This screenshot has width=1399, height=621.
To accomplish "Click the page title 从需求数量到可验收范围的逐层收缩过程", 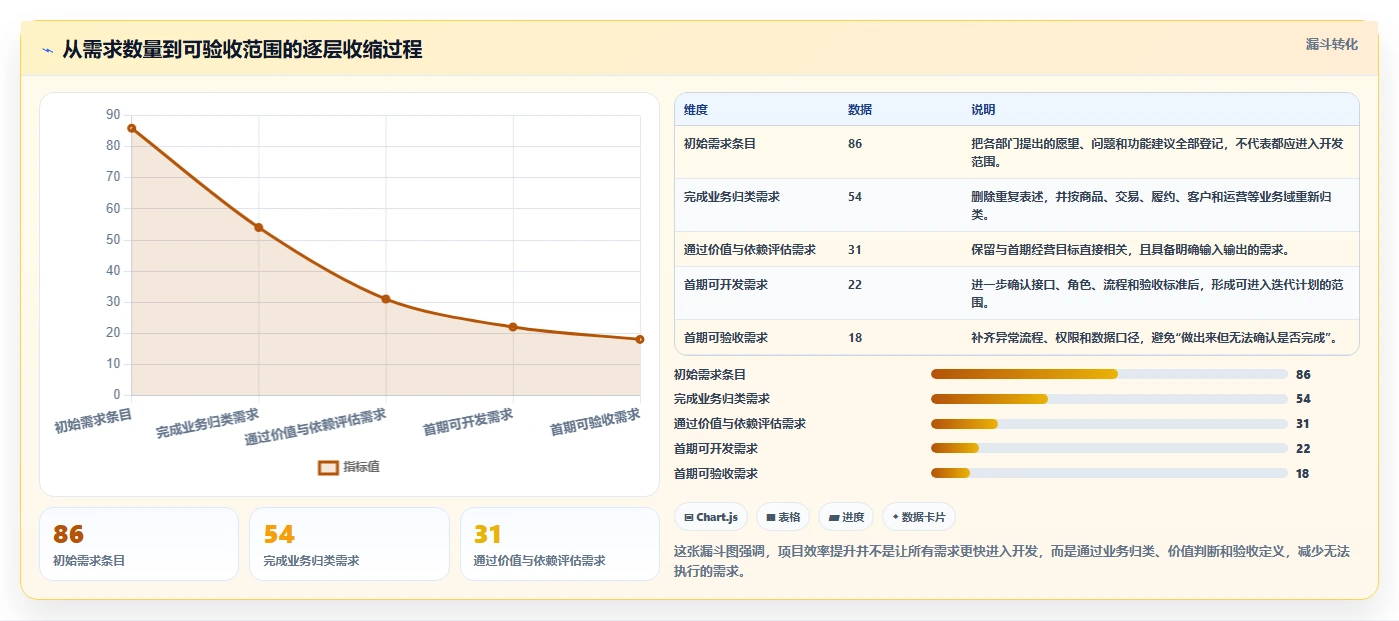I will click(x=242, y=50).
